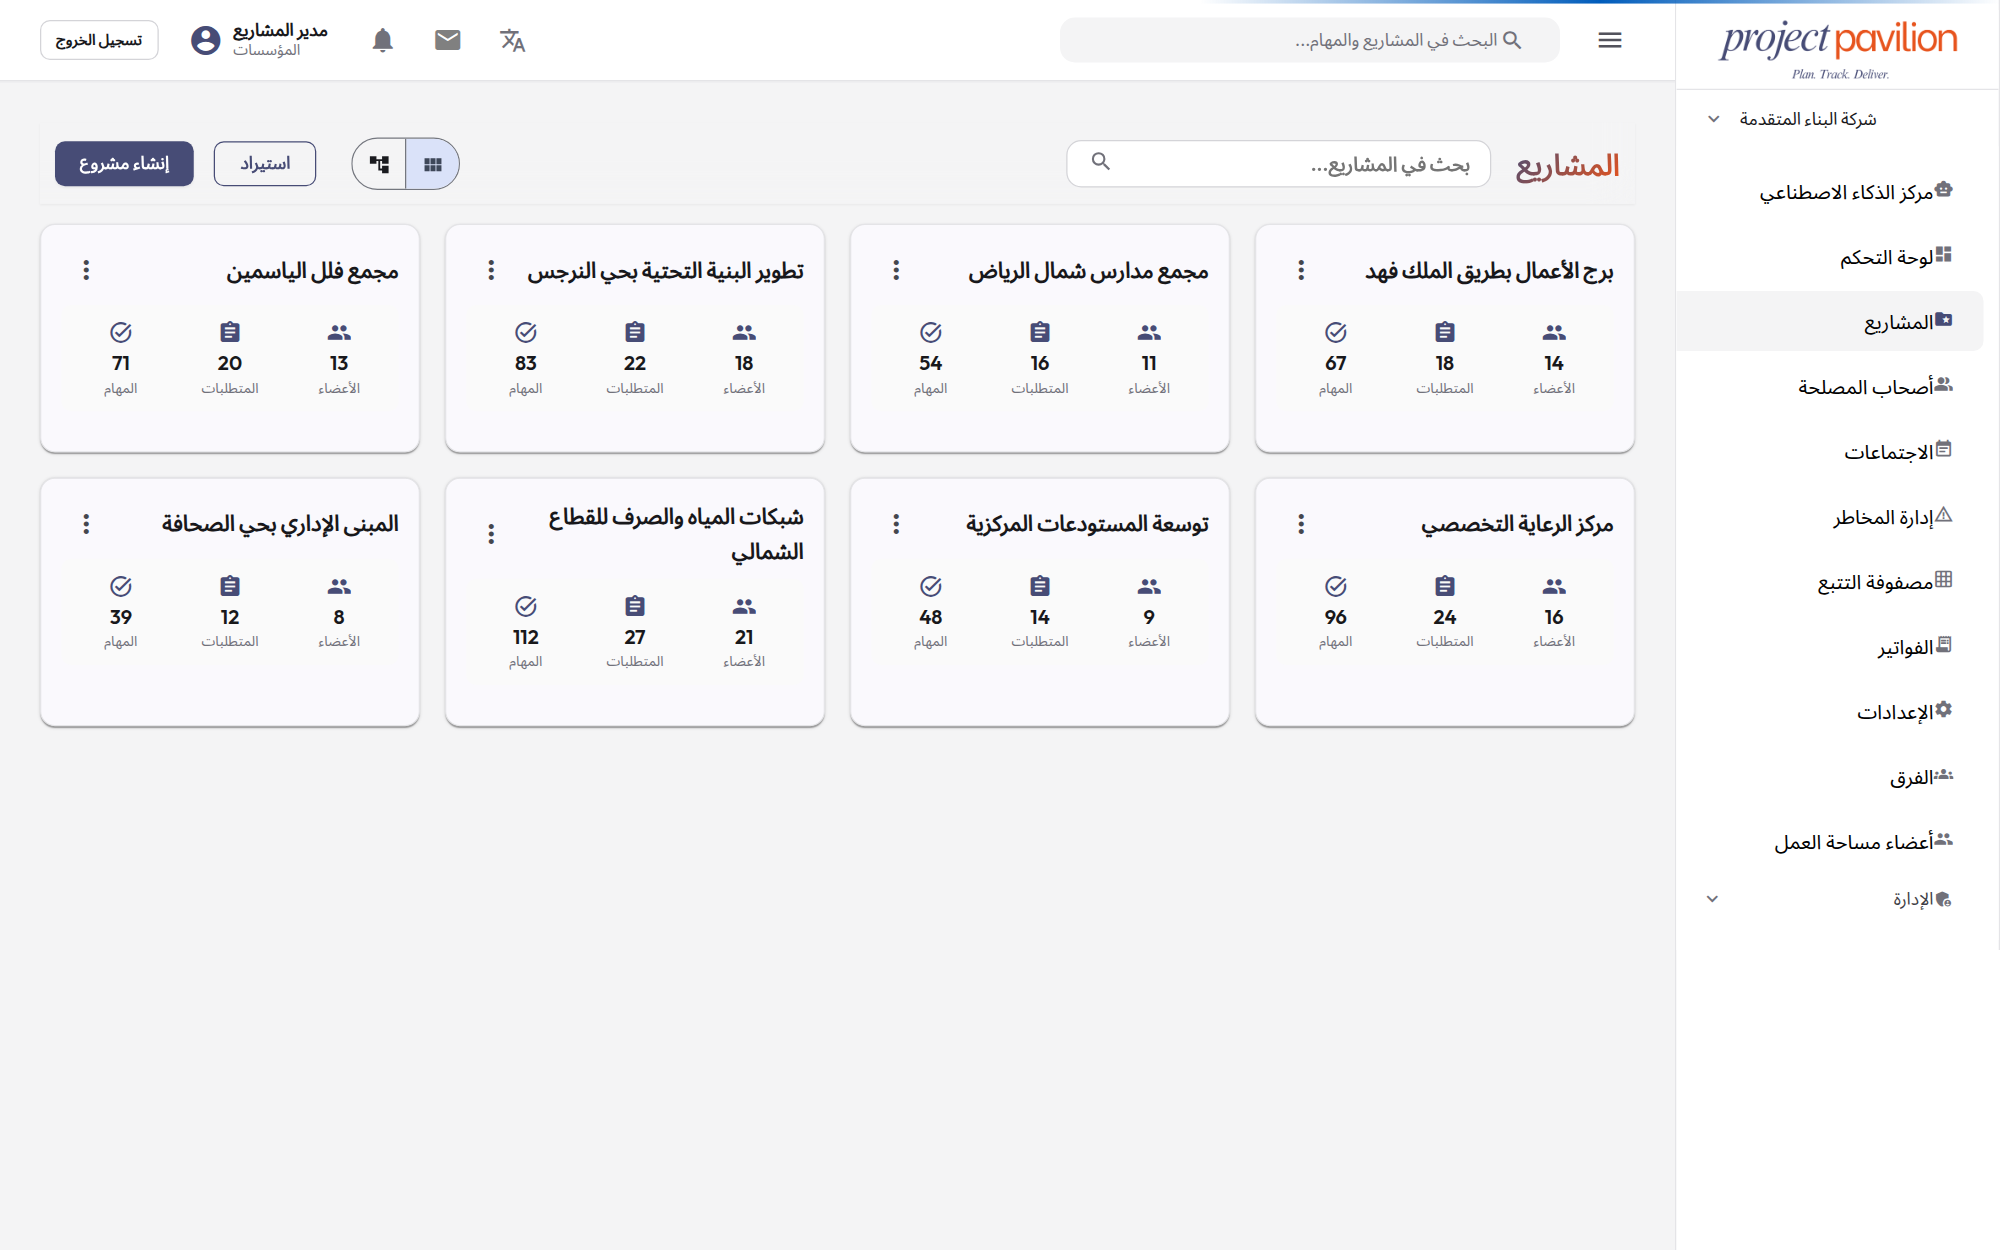Click members icon on مجمع فلل الياسمين card
Image resolution: width=2000 pixels, height=1250 pixels.
tap(339, 332)
